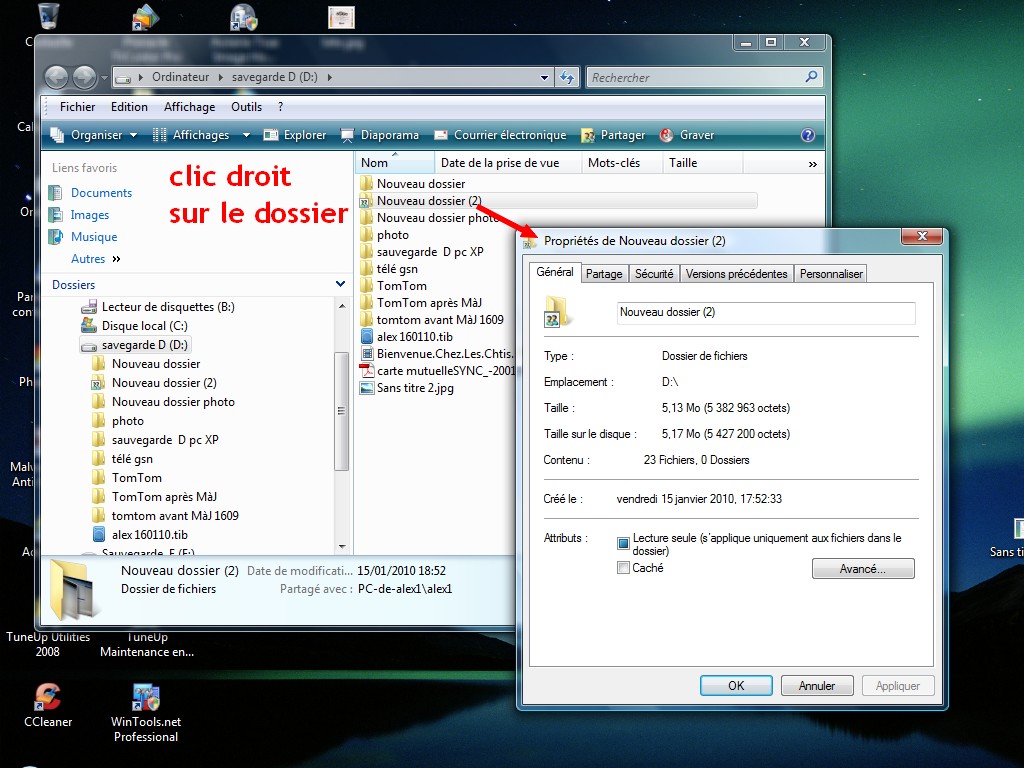Image resolution: width=1024 pixels, height=768 pixels.
Task: Click the folder tree scrollbar thumb
Action: [341, 411]
